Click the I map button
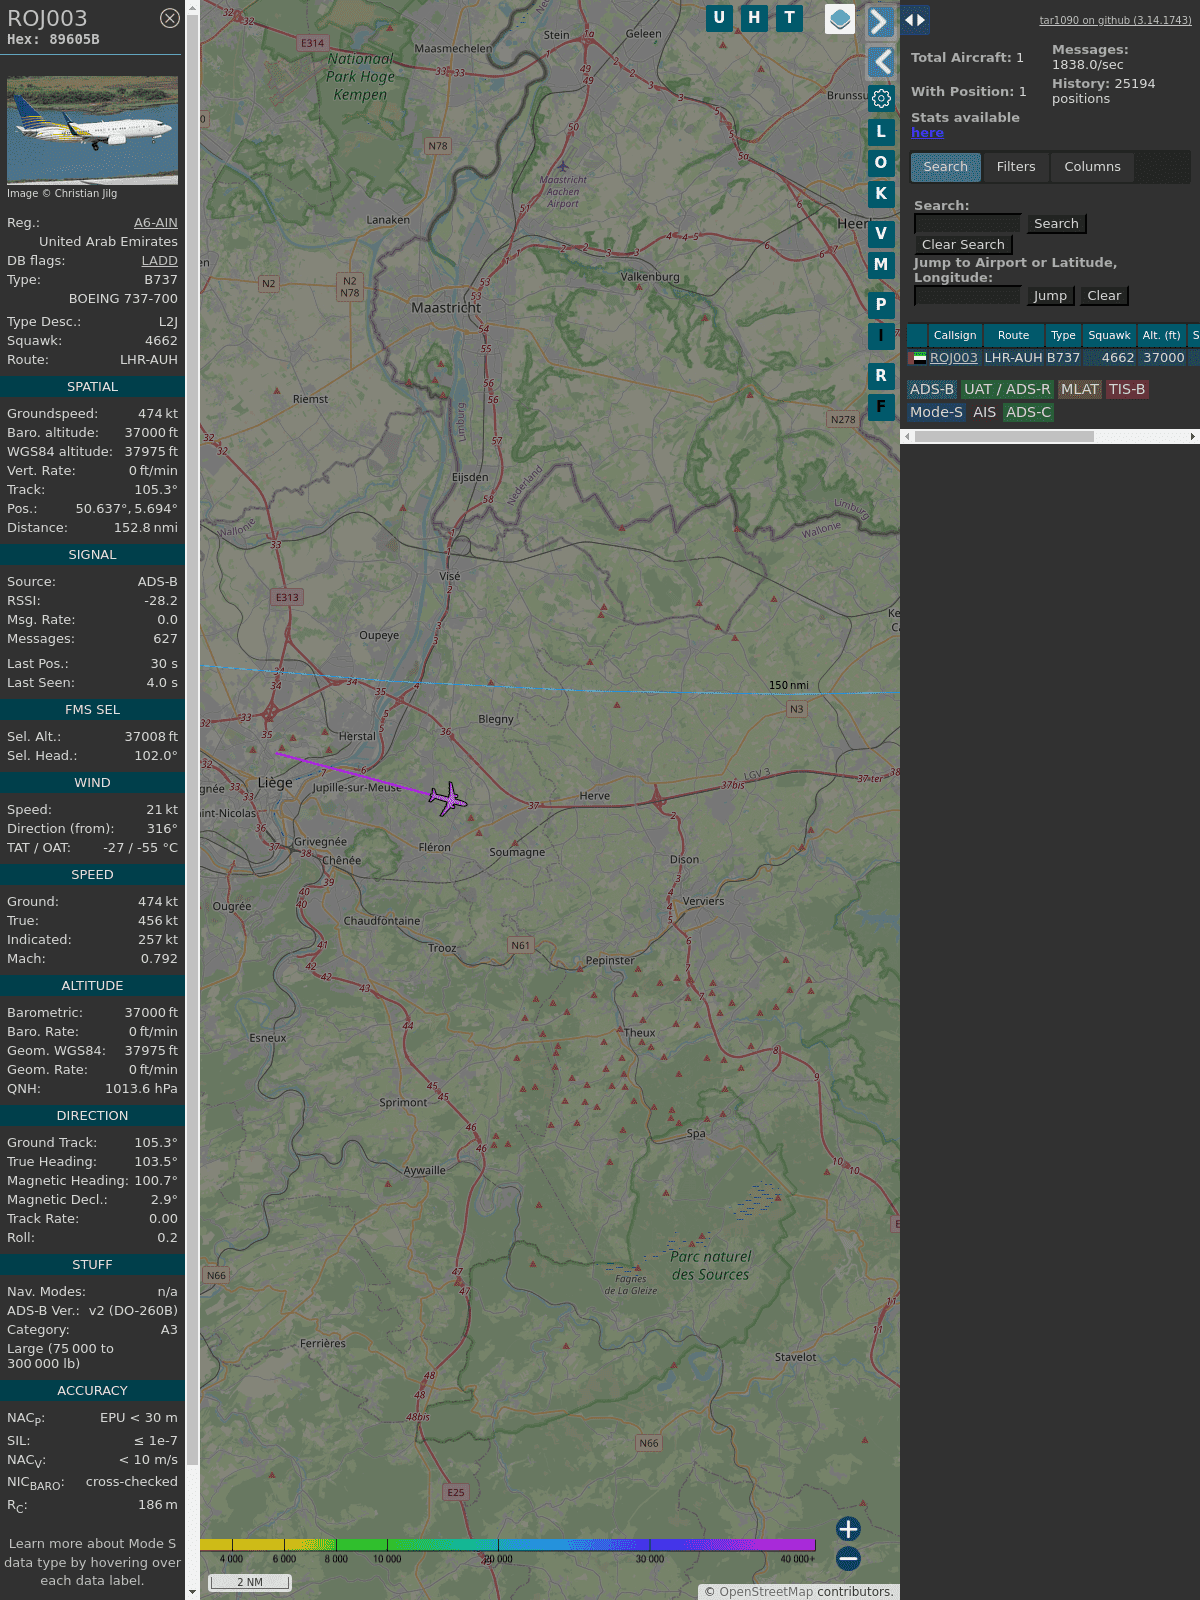This screenshot has height=1600, width=1200. pos(881,336)
